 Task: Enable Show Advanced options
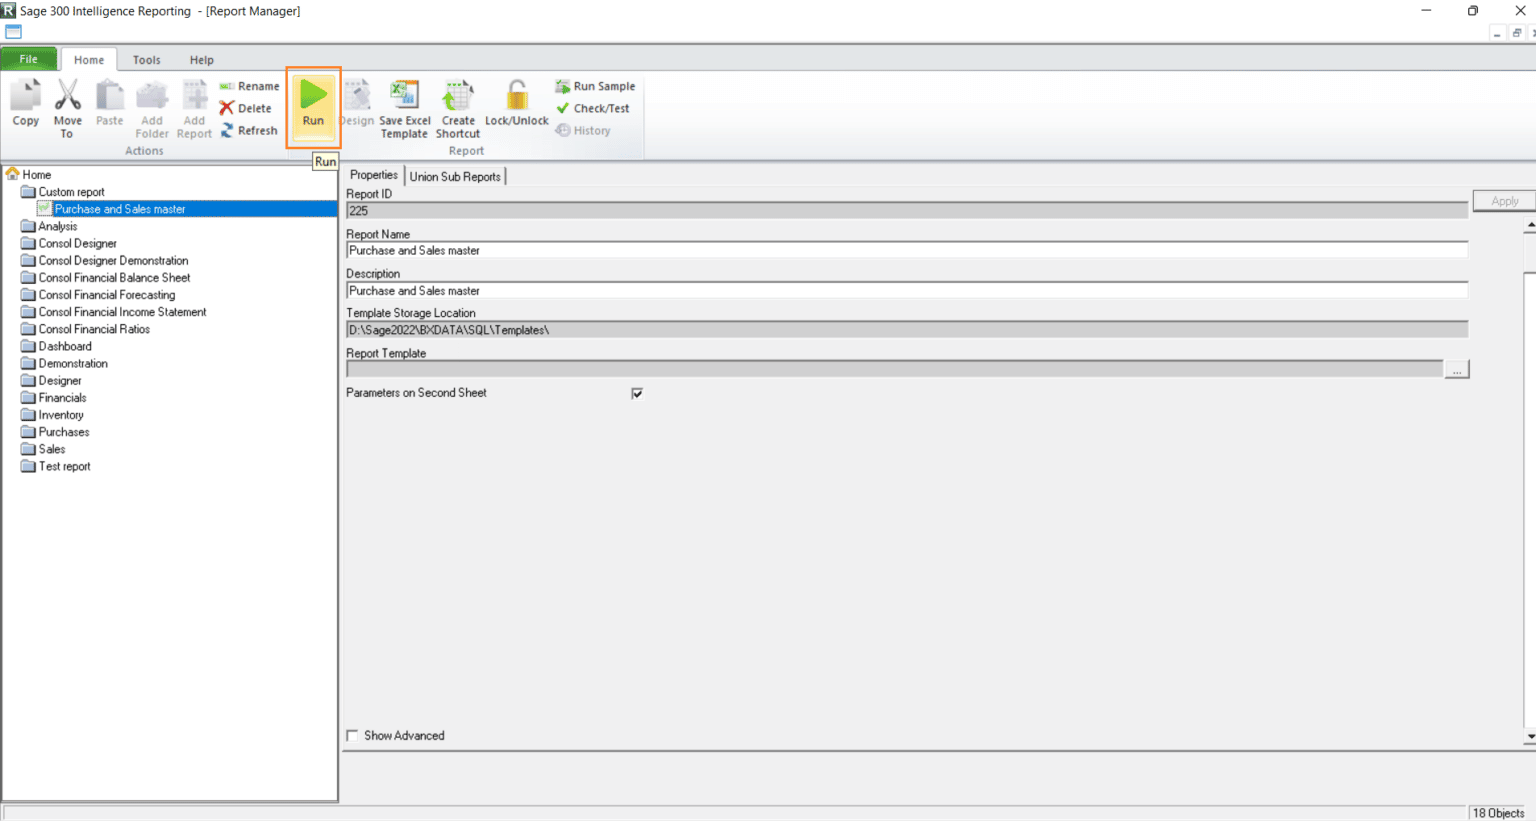click(352, 735)
